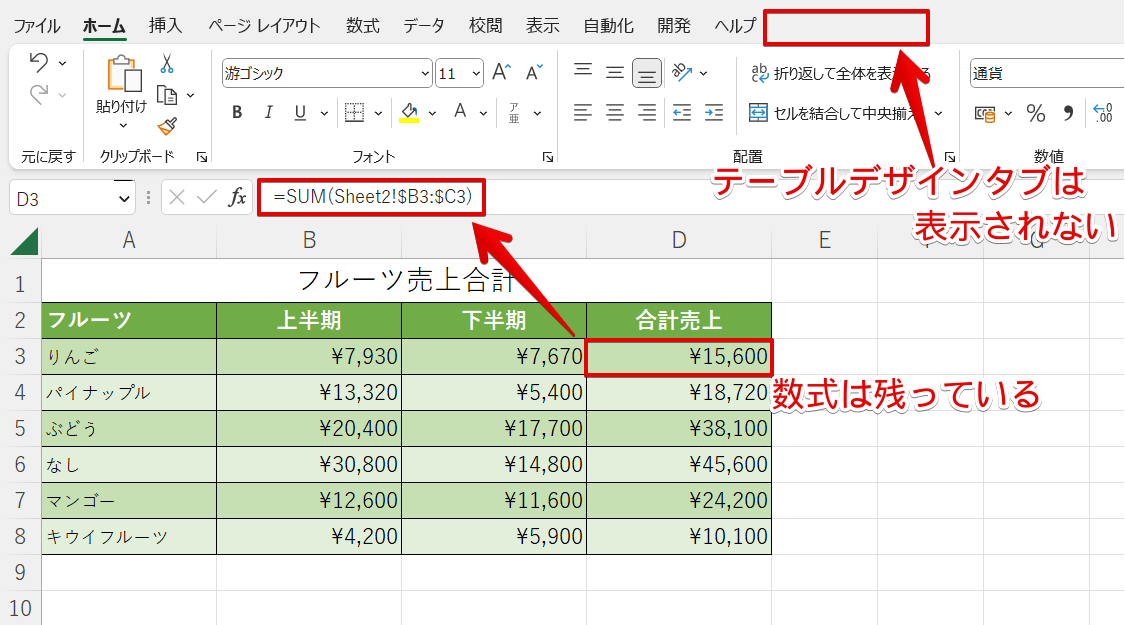Open fill color dropdown arrow
The width and height of the screenshot is (1125, 625).
click(432, 113)
